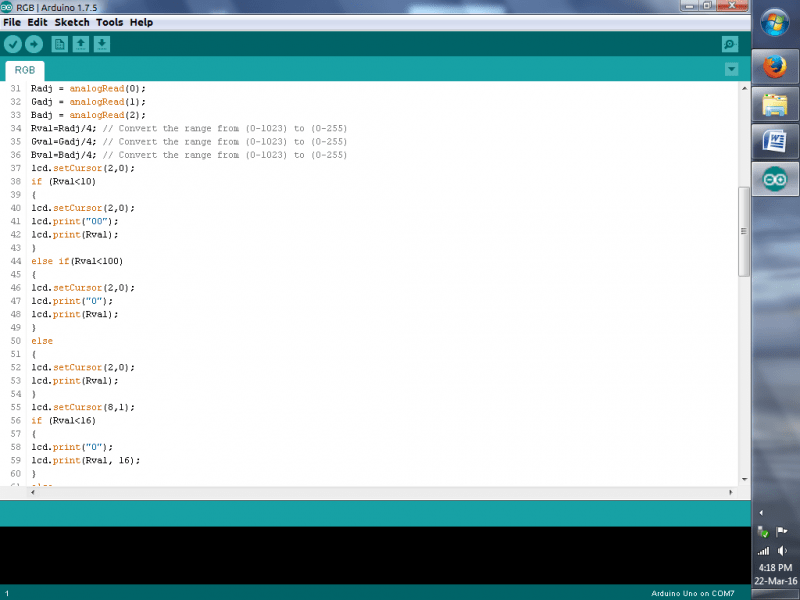Expand the sketch tab dropdown menu
800x600 pixels.
tap(731, 68)
